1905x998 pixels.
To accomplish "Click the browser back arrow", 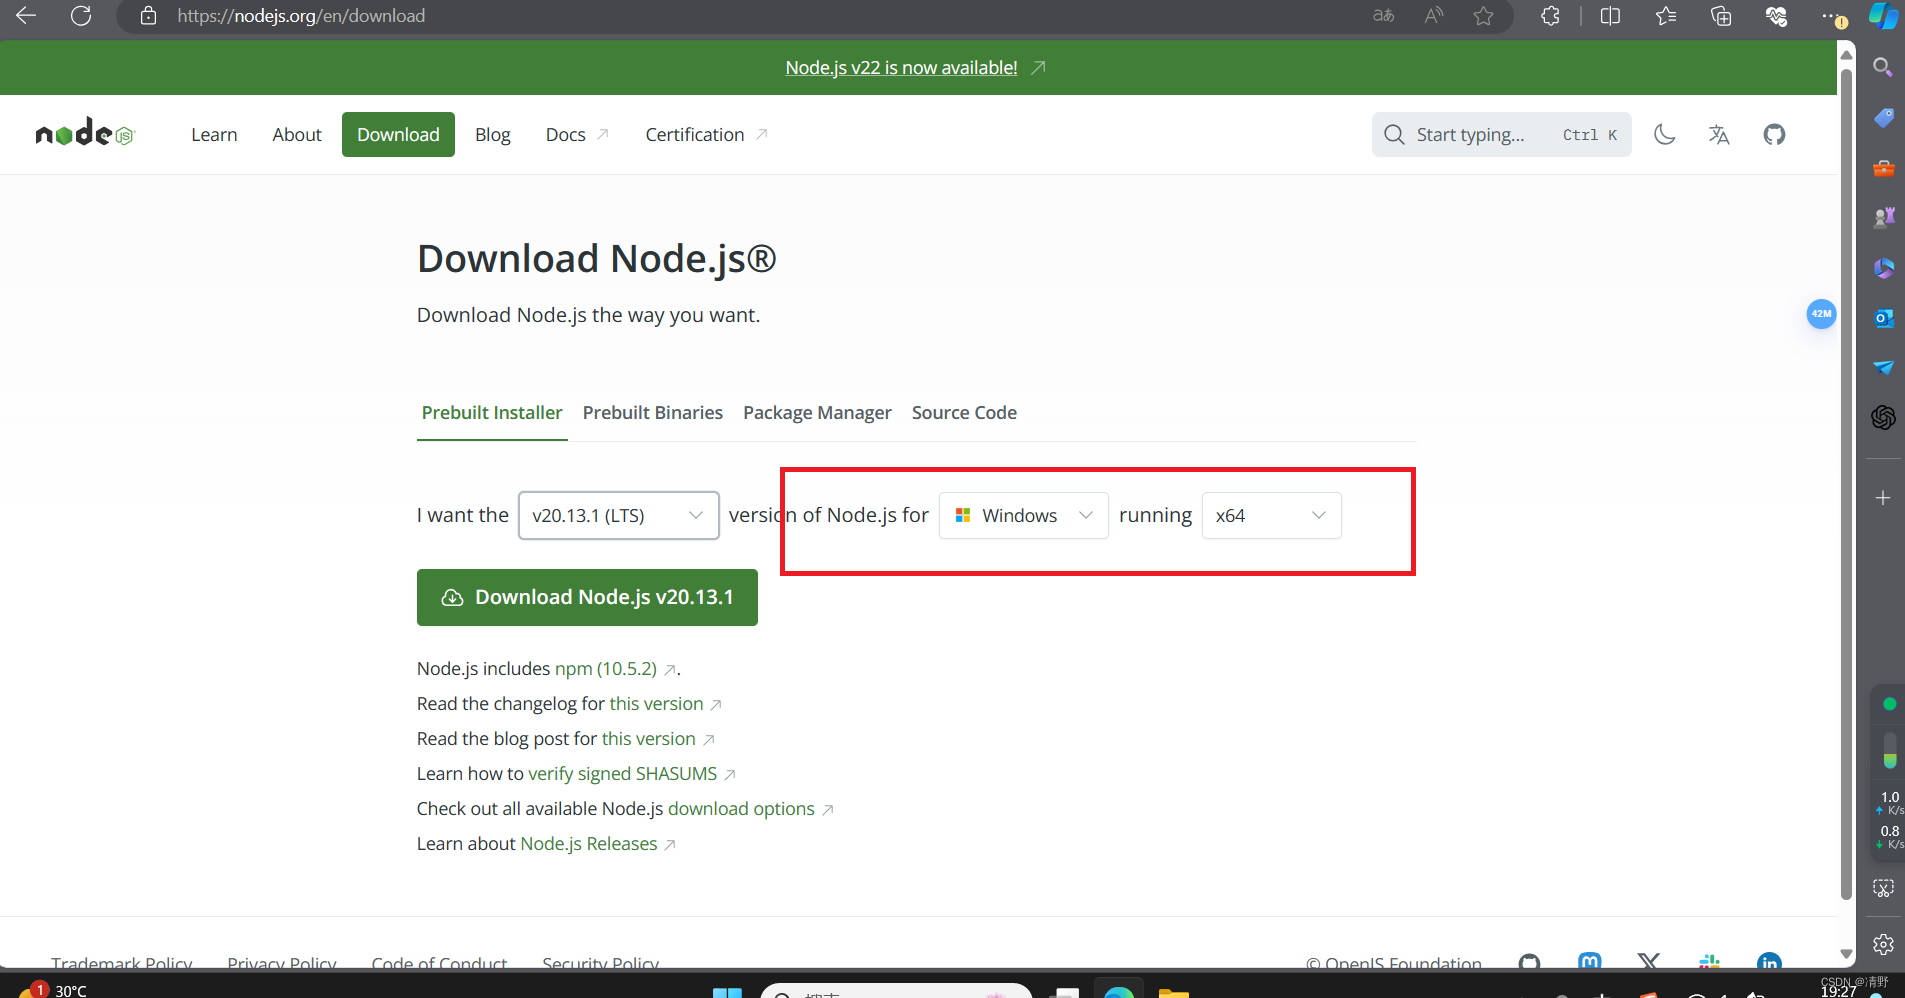I will [x=26, y=15].
